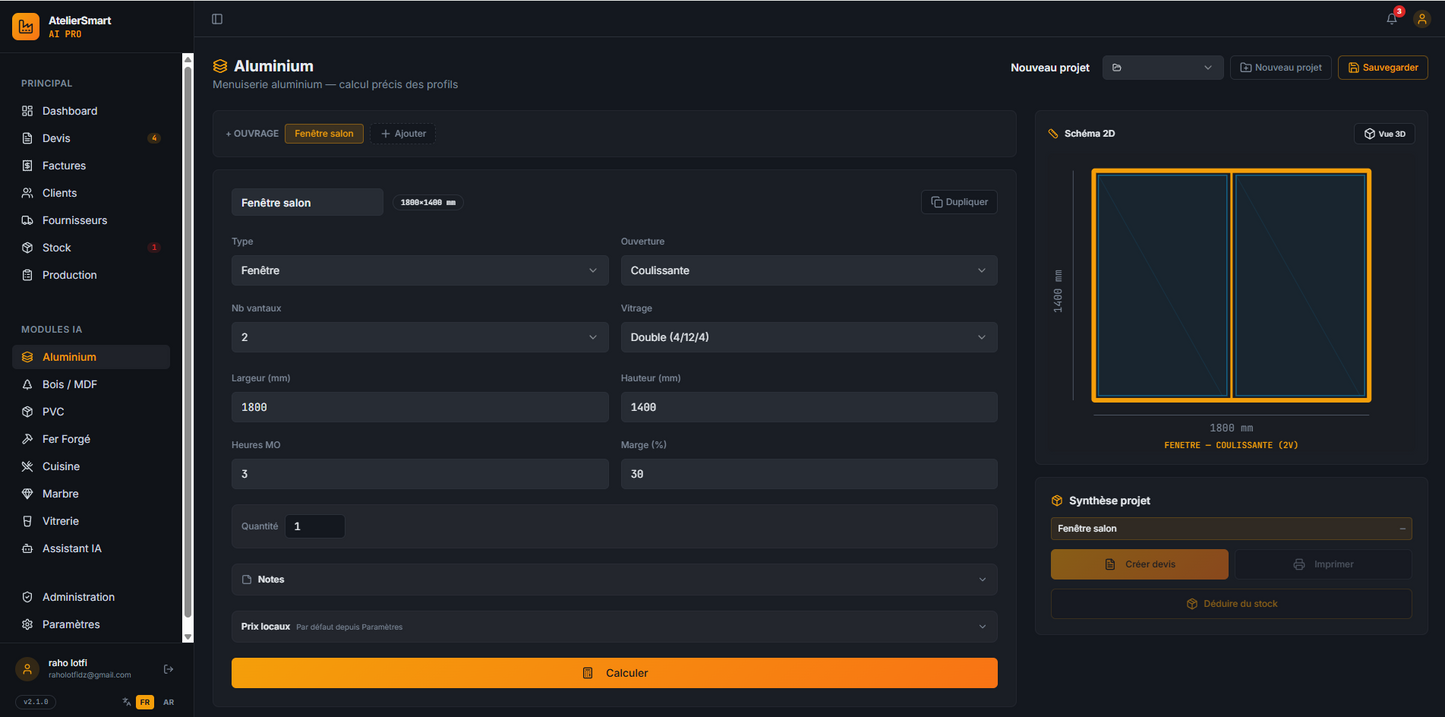Click the user profile icon in header
This screenshot has width=1445, height=717.
coord(1422,19)
